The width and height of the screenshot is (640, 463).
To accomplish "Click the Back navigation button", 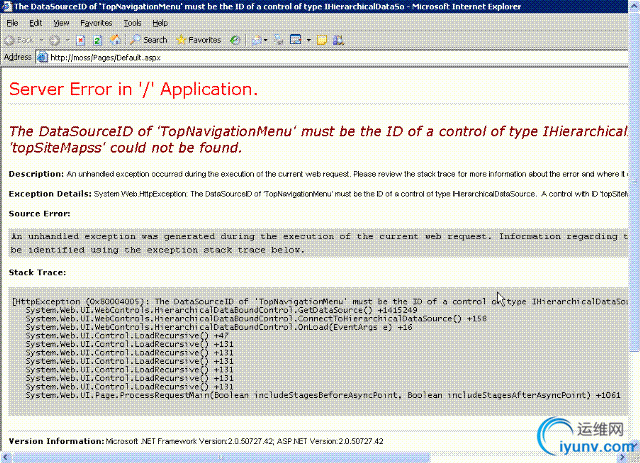I will [19, 40].
